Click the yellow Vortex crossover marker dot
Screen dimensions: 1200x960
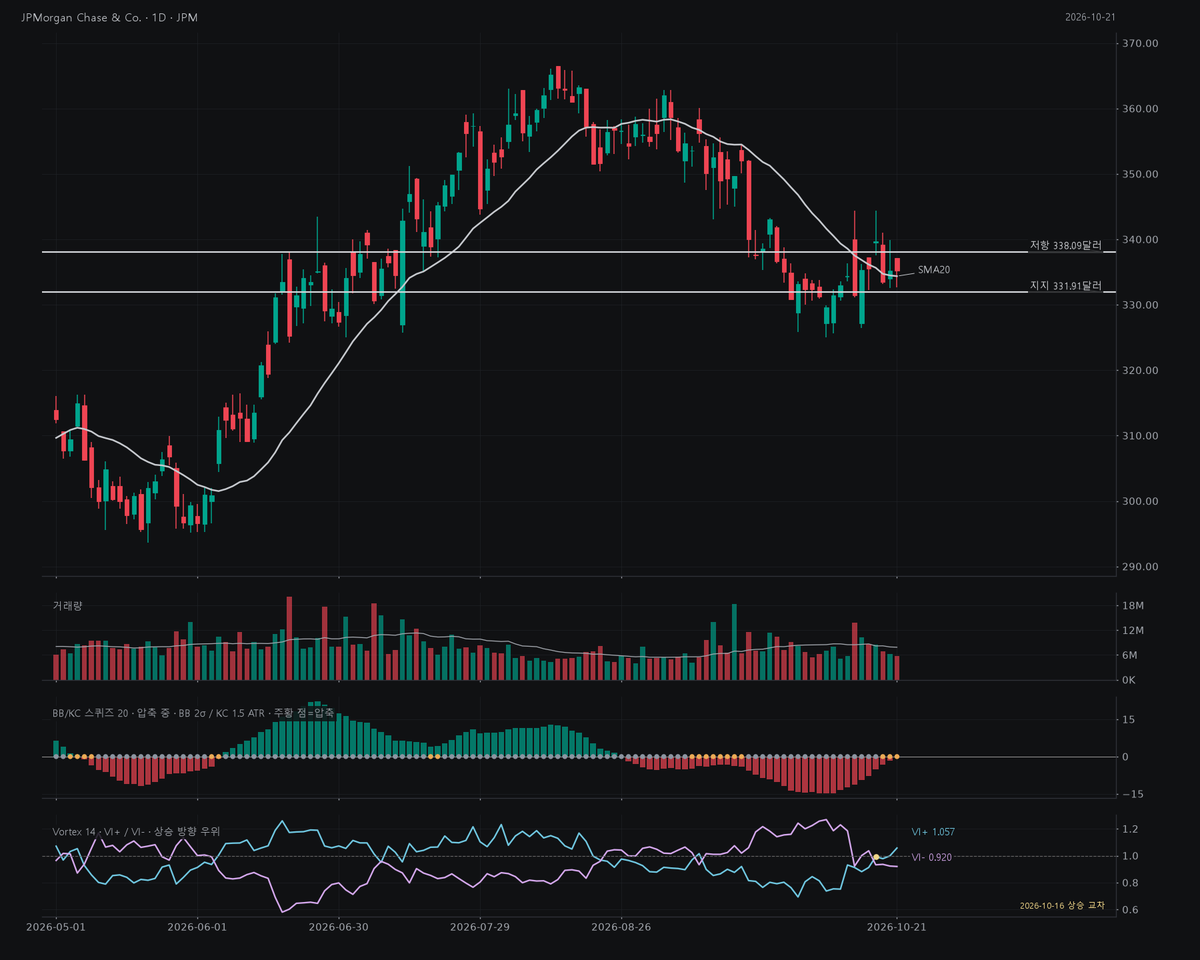pos(876,857)
